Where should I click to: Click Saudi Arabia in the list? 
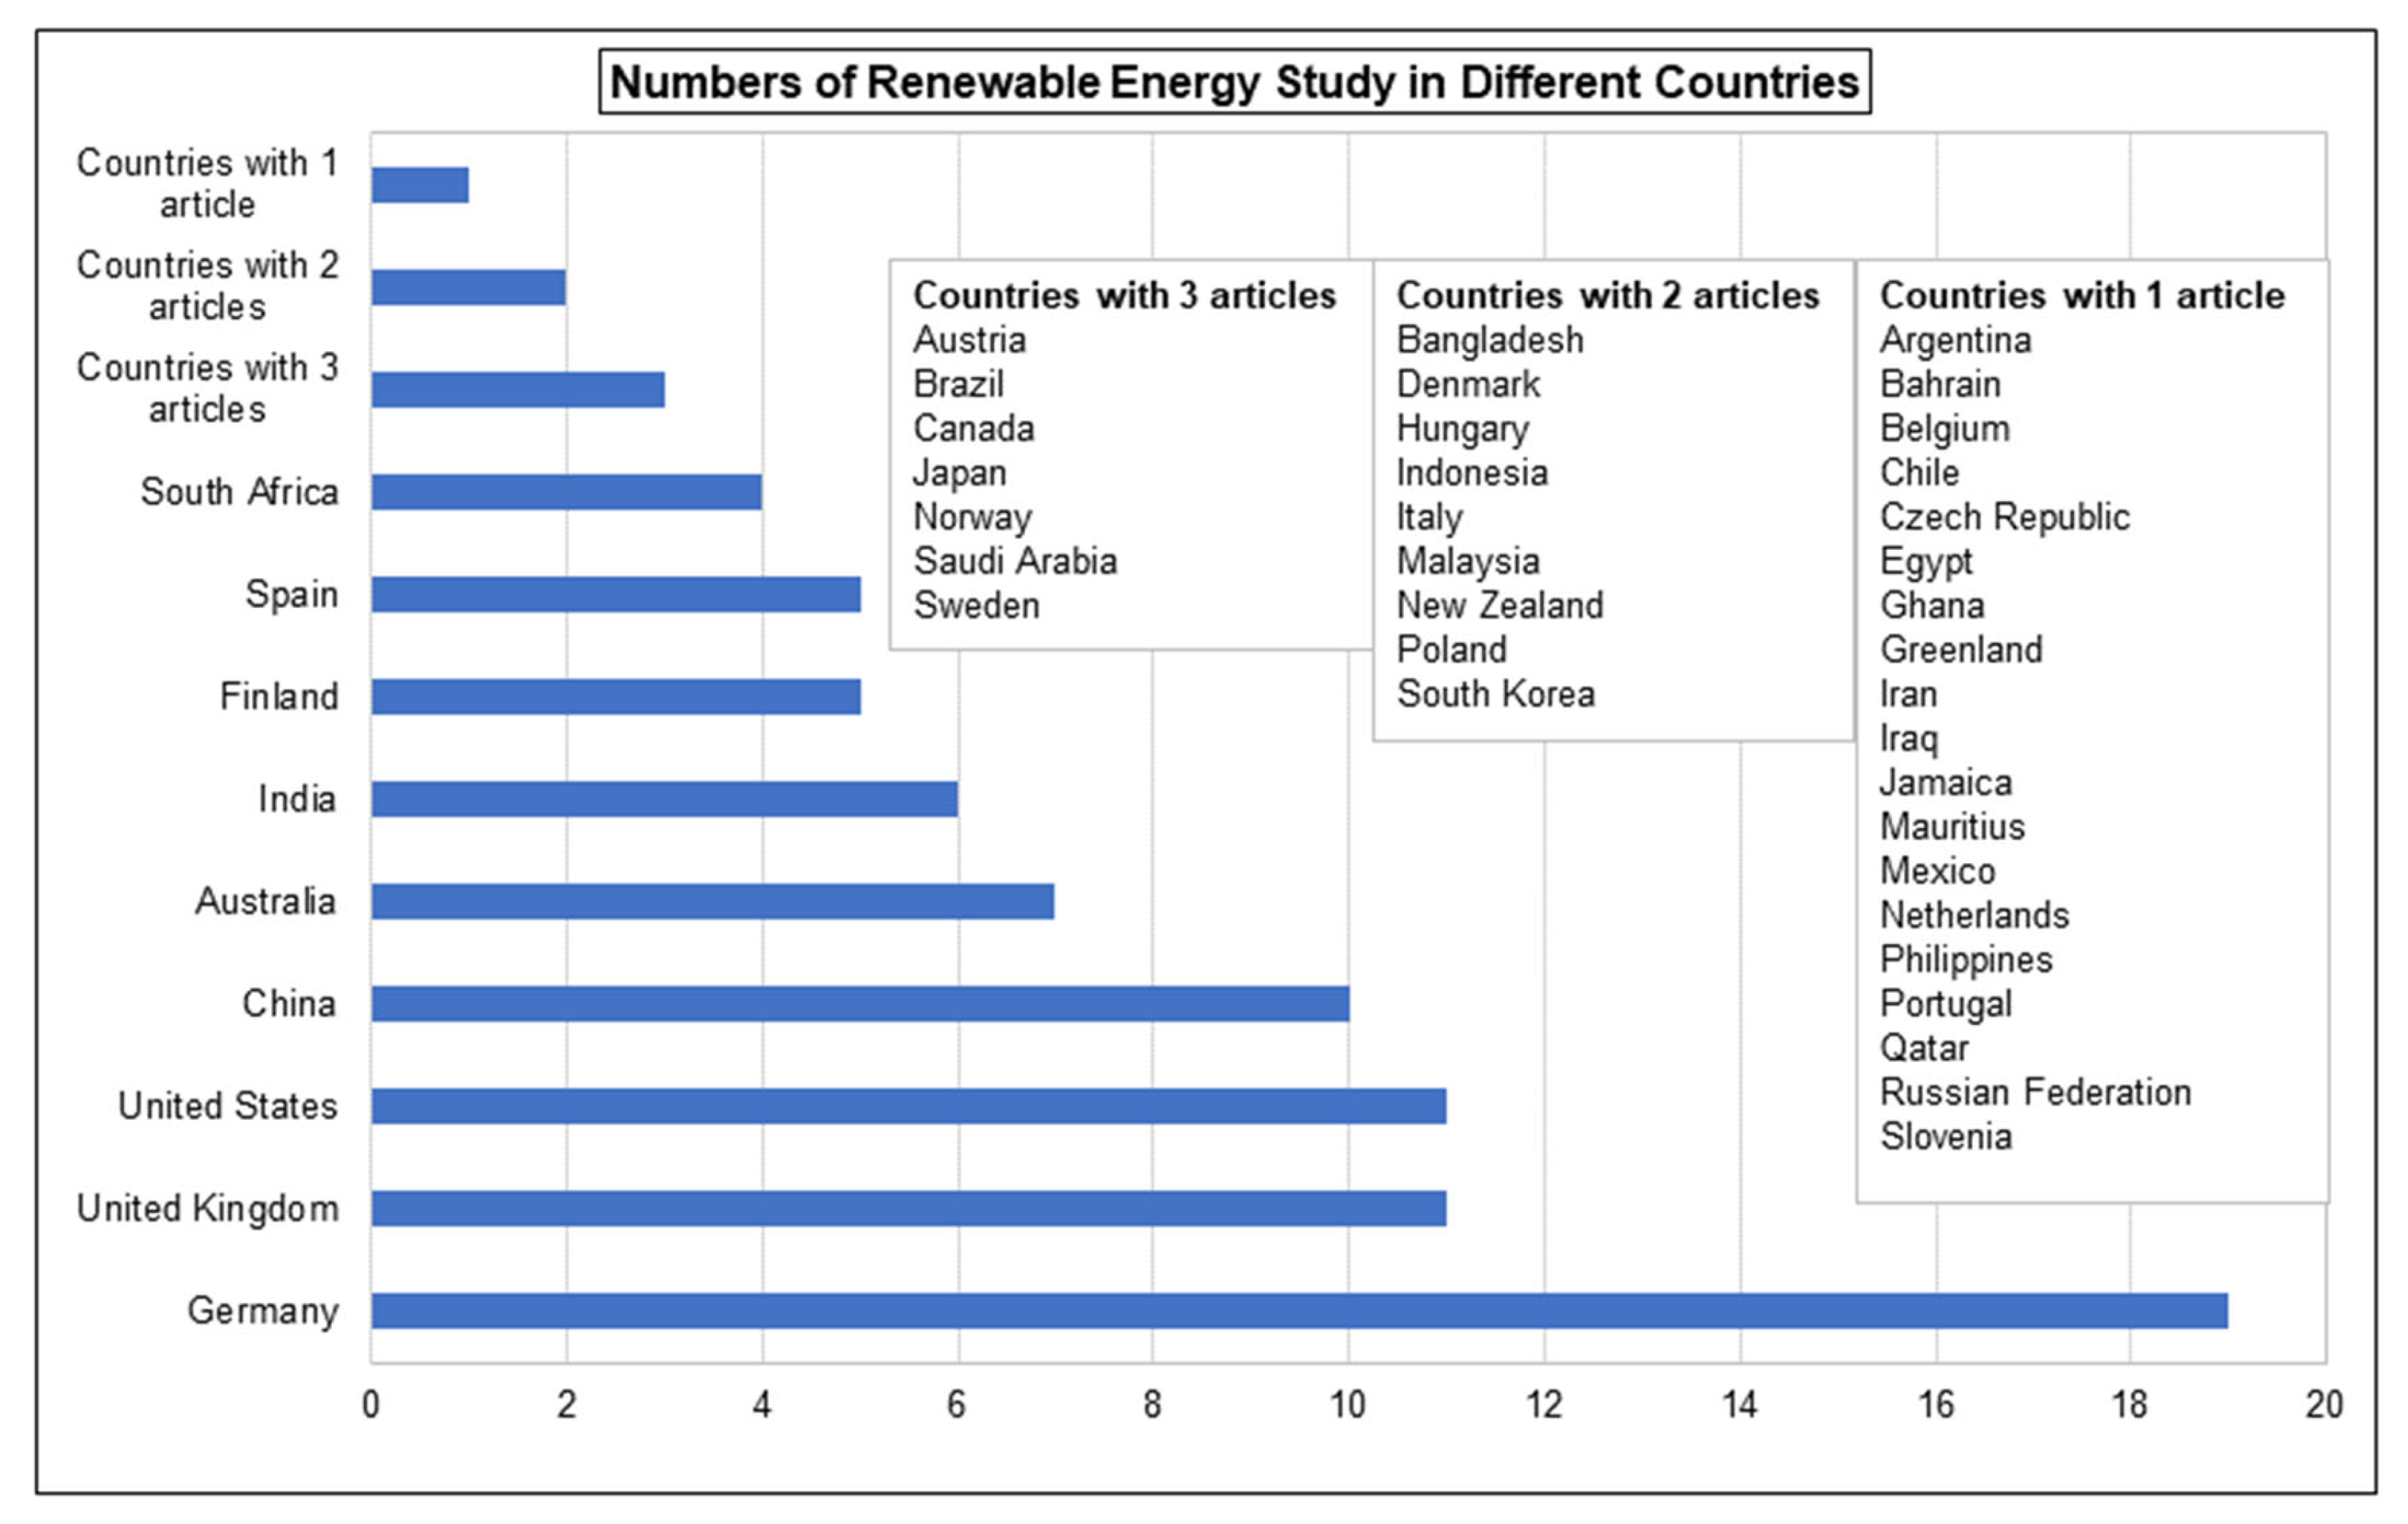point(1015,561)
